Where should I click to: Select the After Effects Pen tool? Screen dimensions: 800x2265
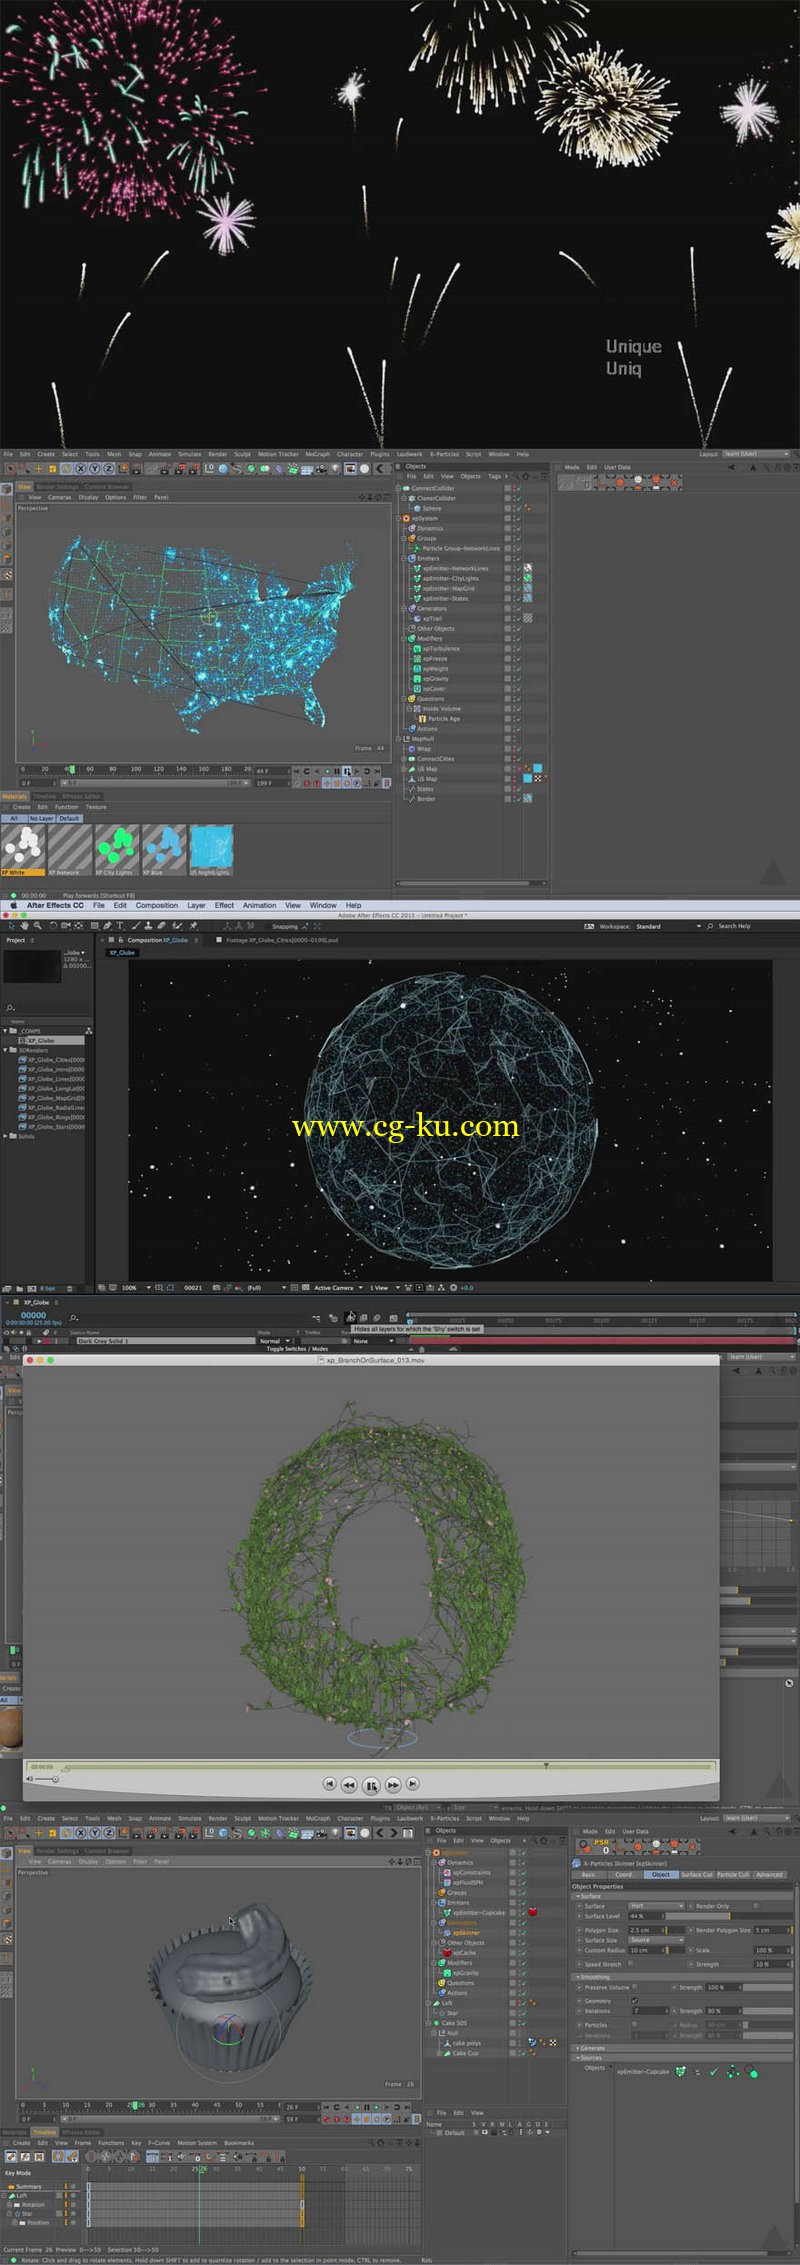(x=106, y=925)
